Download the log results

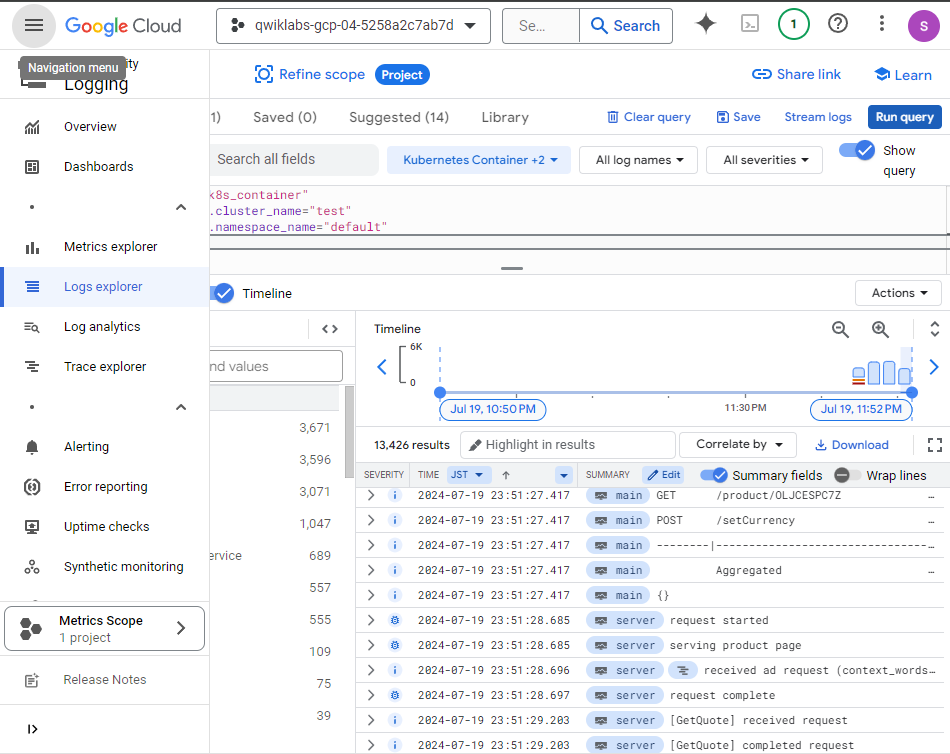pos(851,445)
